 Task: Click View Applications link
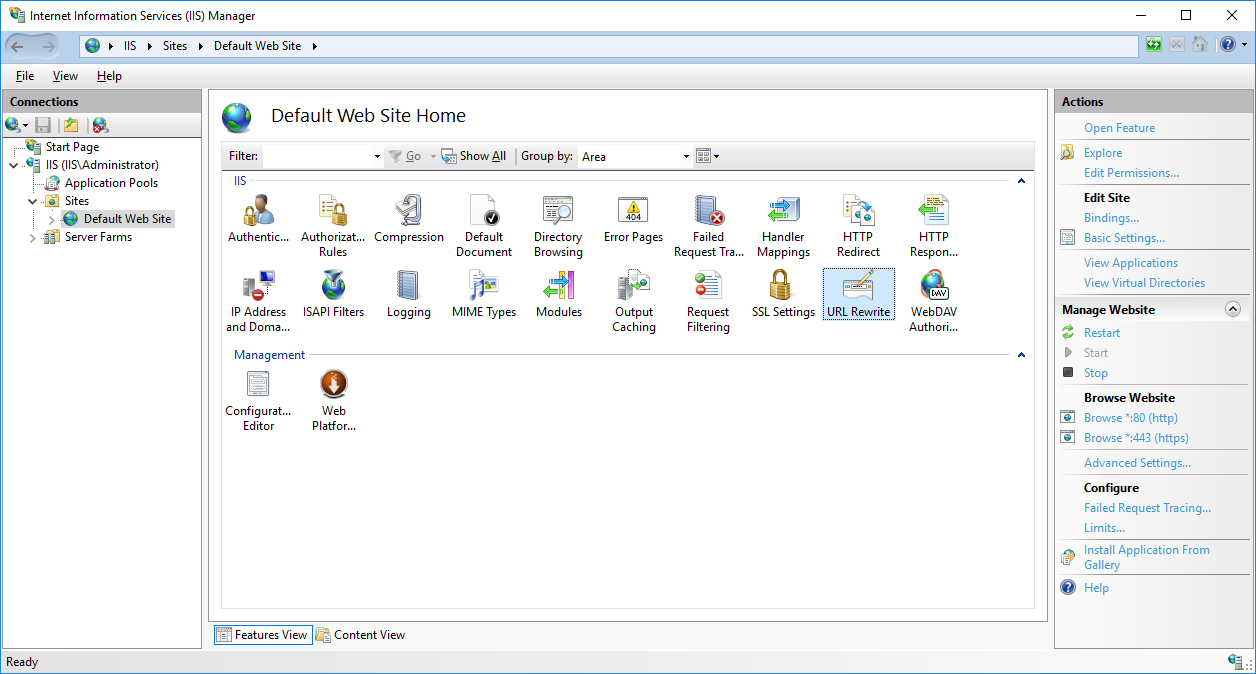pos(1131,263)
